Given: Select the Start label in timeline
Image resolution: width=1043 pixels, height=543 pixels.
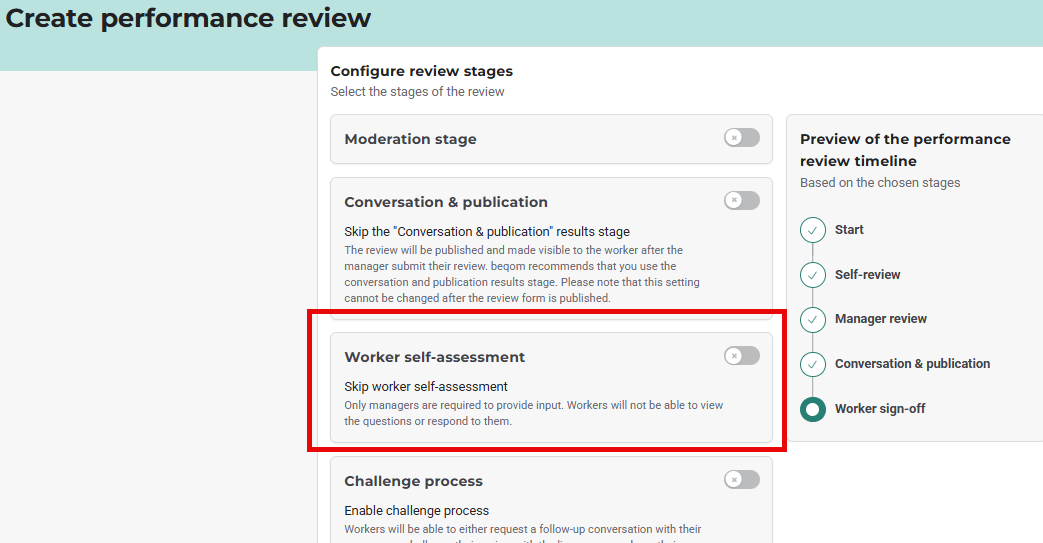Looking at the screenshot, I should [849, 230].
